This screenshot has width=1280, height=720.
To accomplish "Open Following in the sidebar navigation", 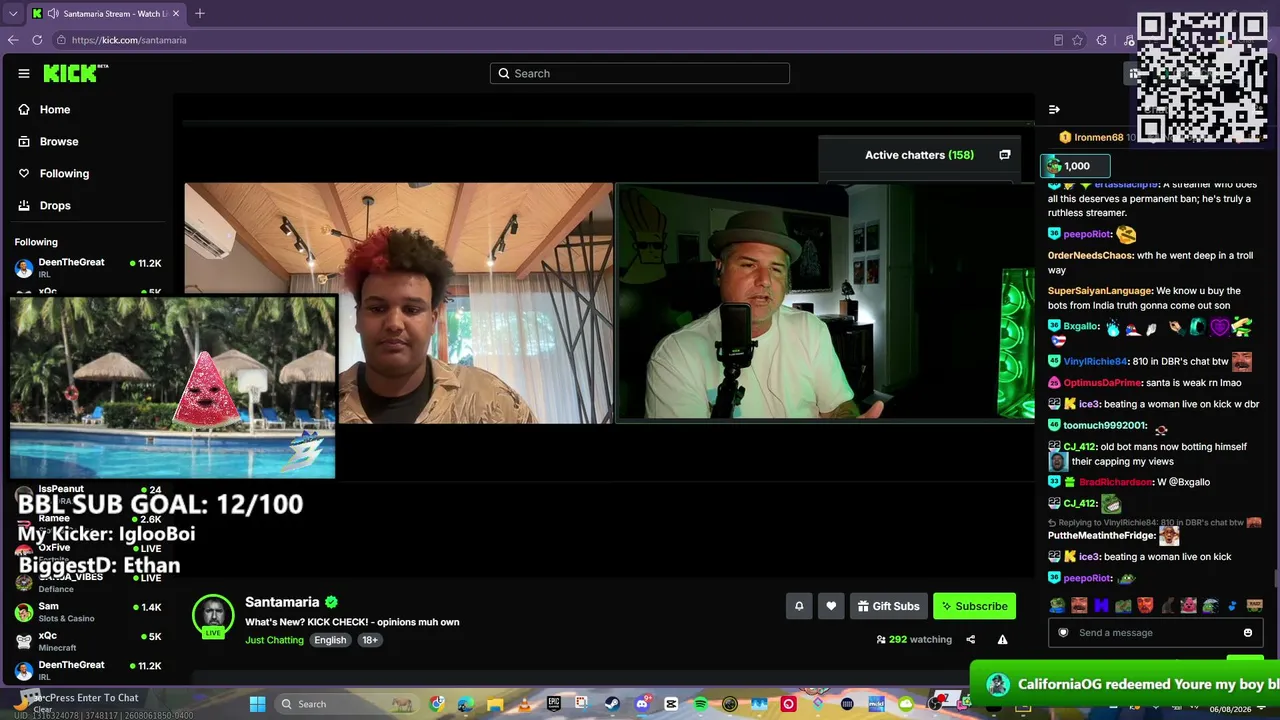I will 64,174.
